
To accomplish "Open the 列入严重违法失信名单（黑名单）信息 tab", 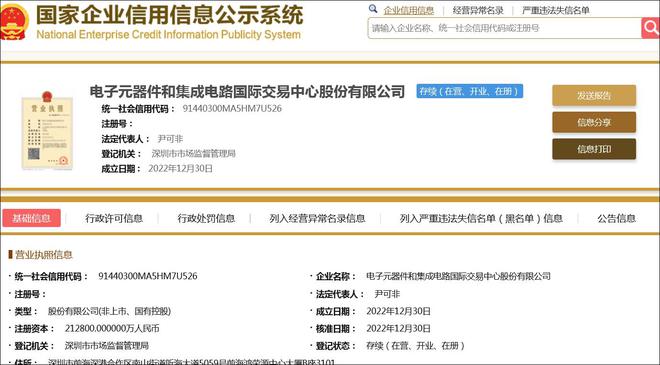I will pos(481,218).
